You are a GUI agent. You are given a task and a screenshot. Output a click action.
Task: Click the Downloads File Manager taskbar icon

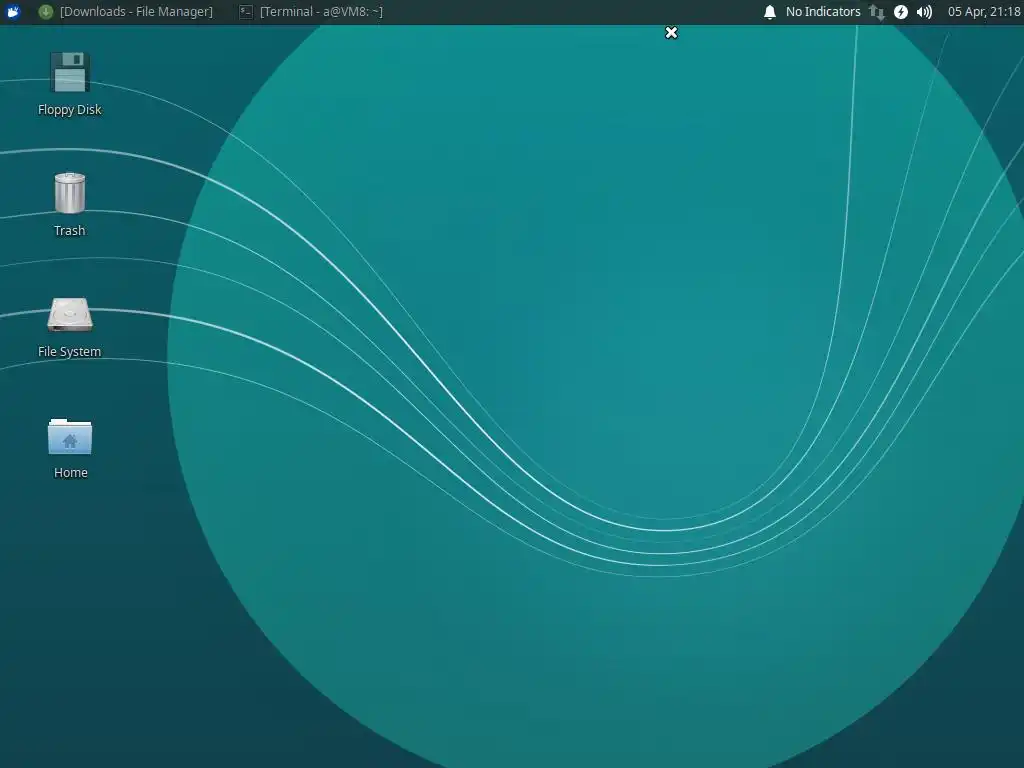point(46,12)
